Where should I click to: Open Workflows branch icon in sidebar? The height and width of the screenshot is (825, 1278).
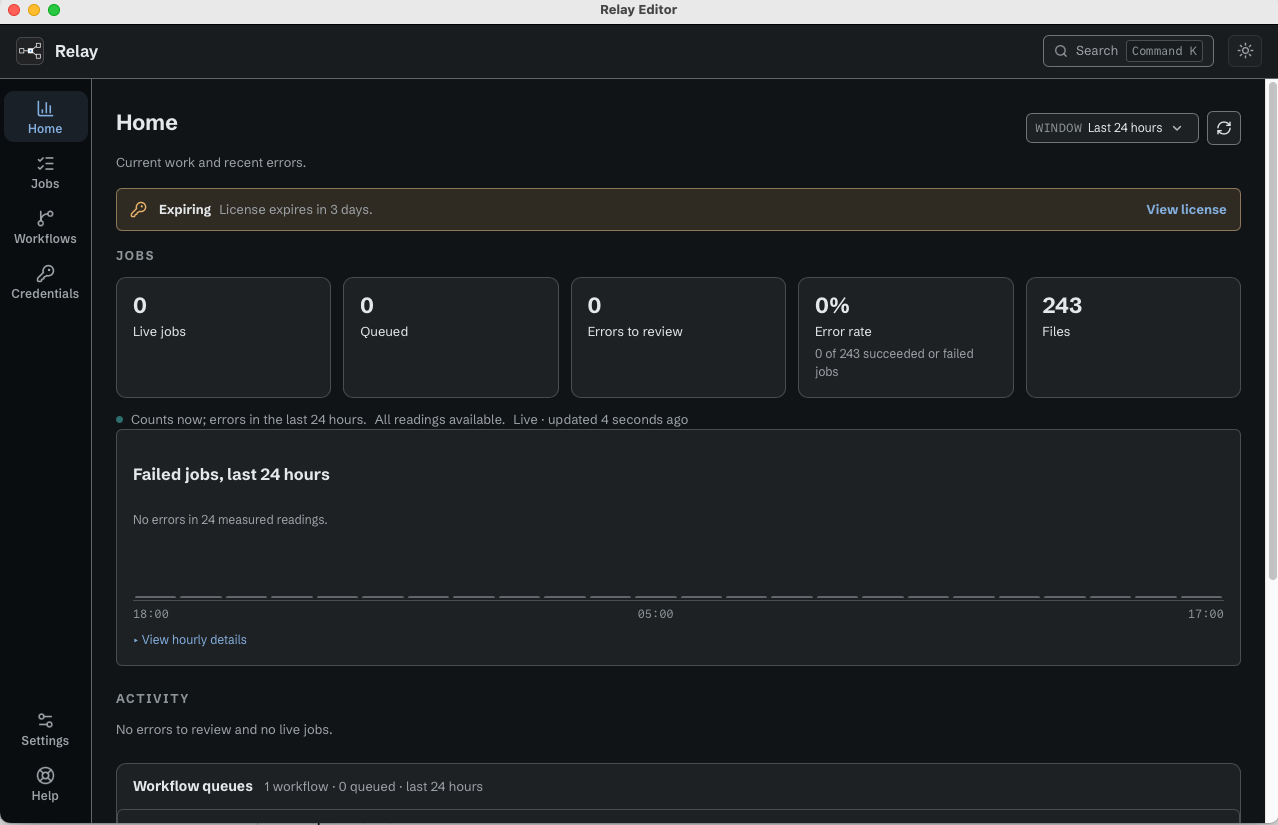pyautogui.click(x=45, y=218)
